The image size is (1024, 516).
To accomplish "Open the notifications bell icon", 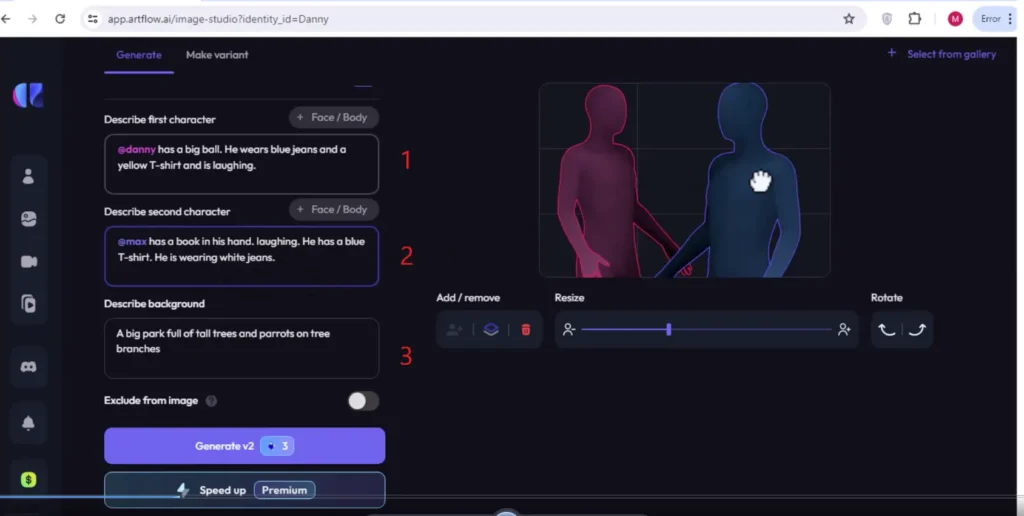I will [x=28, y=423].
